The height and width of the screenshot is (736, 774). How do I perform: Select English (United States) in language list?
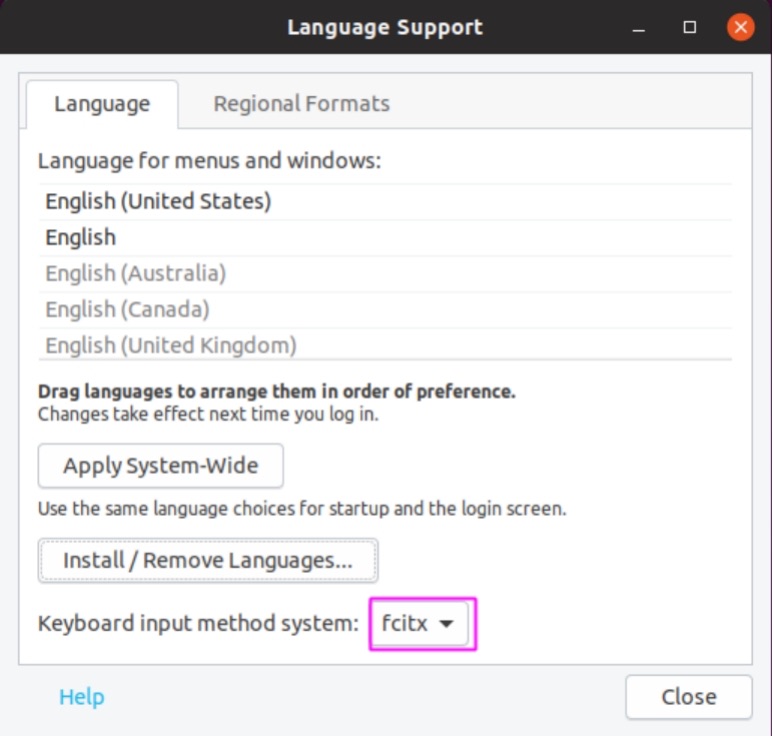pos(385,201)
